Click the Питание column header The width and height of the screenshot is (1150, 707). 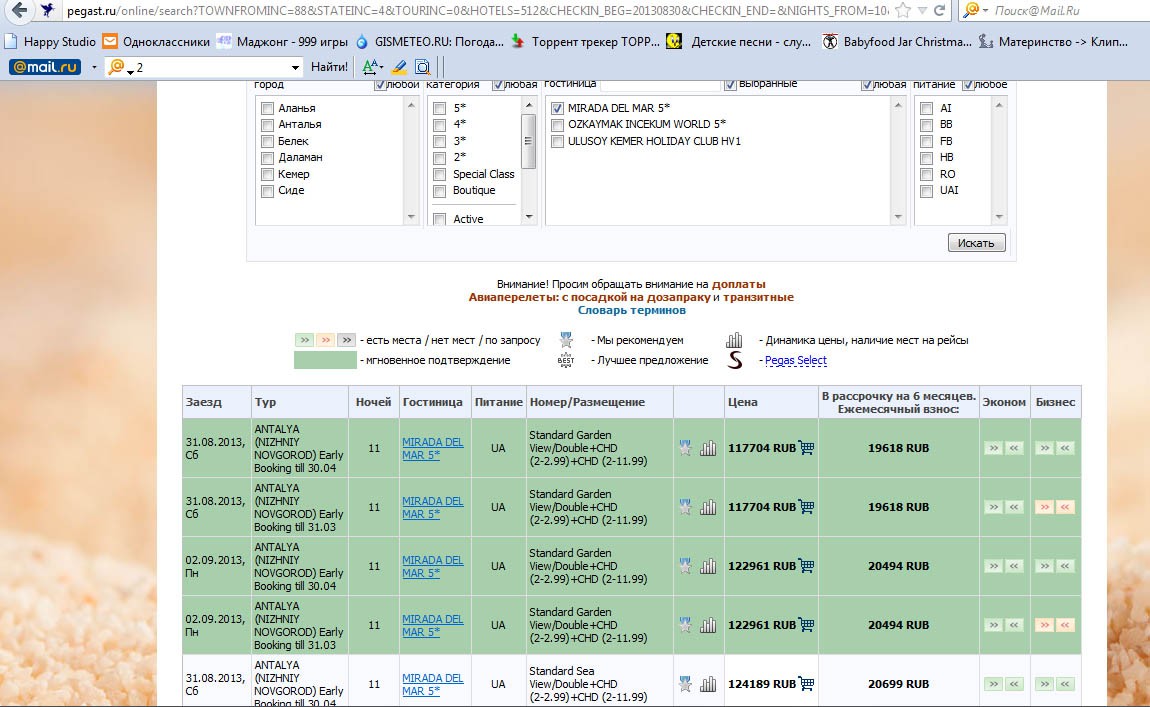pos(499,402)
